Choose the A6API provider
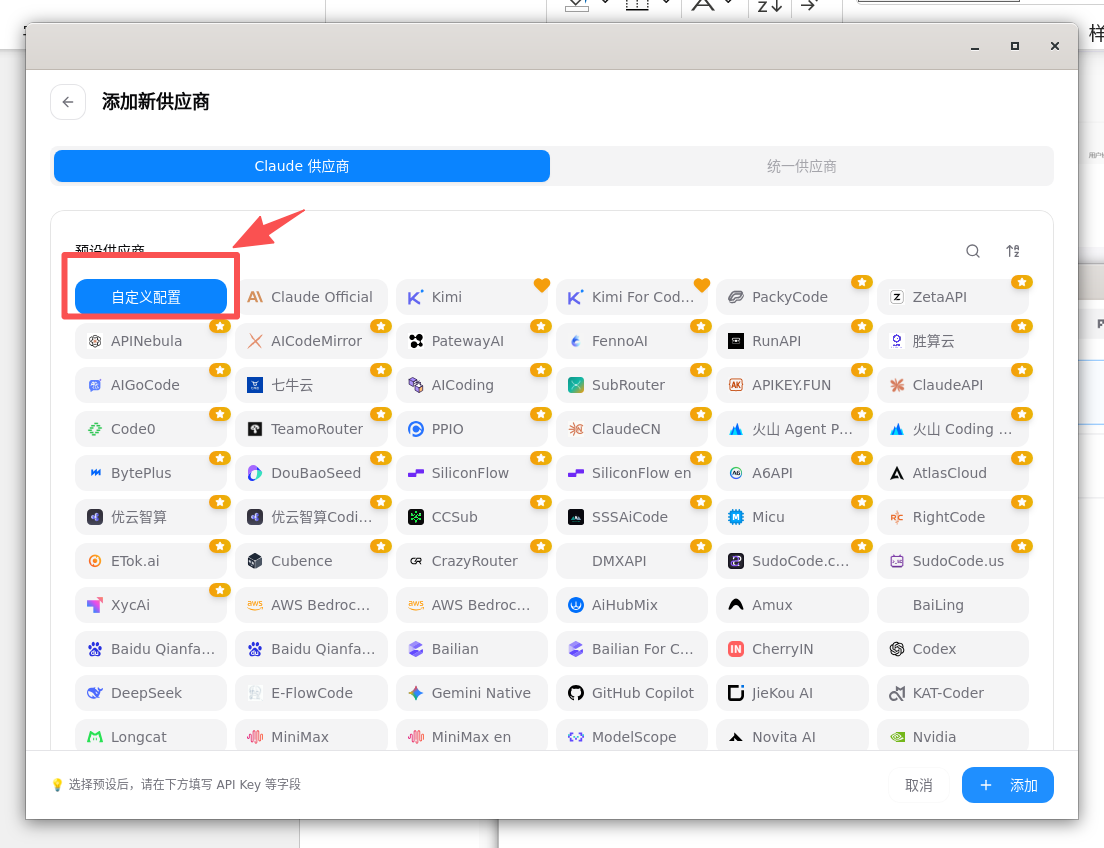Image resolution: width=1104 pixels, height=848 pixels. pyautogui.click(x=792, y=473)
